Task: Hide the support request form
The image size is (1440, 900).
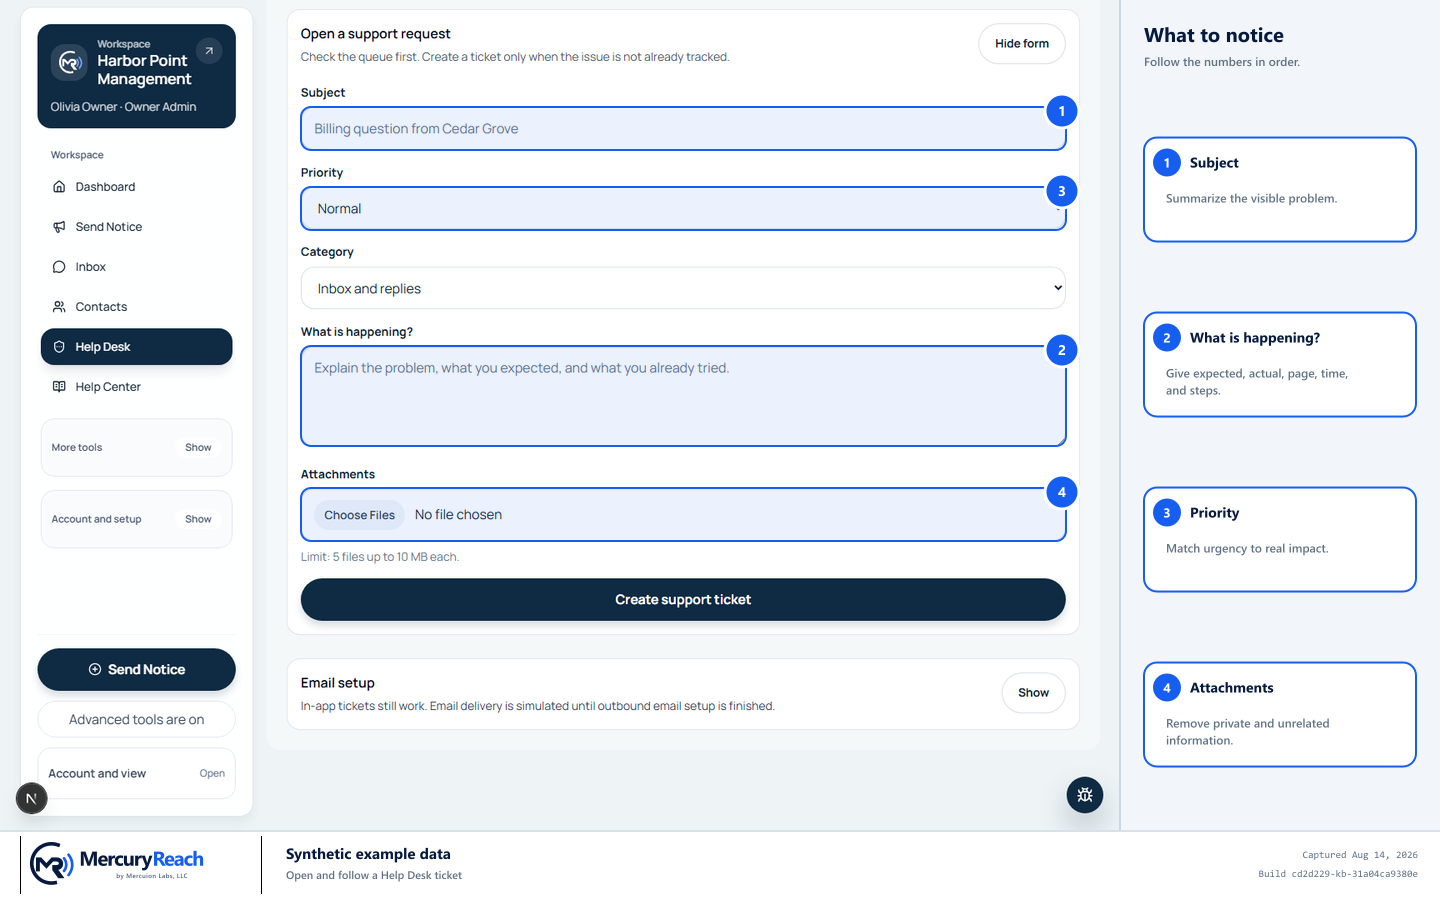Action: [x=1022, y=44]
